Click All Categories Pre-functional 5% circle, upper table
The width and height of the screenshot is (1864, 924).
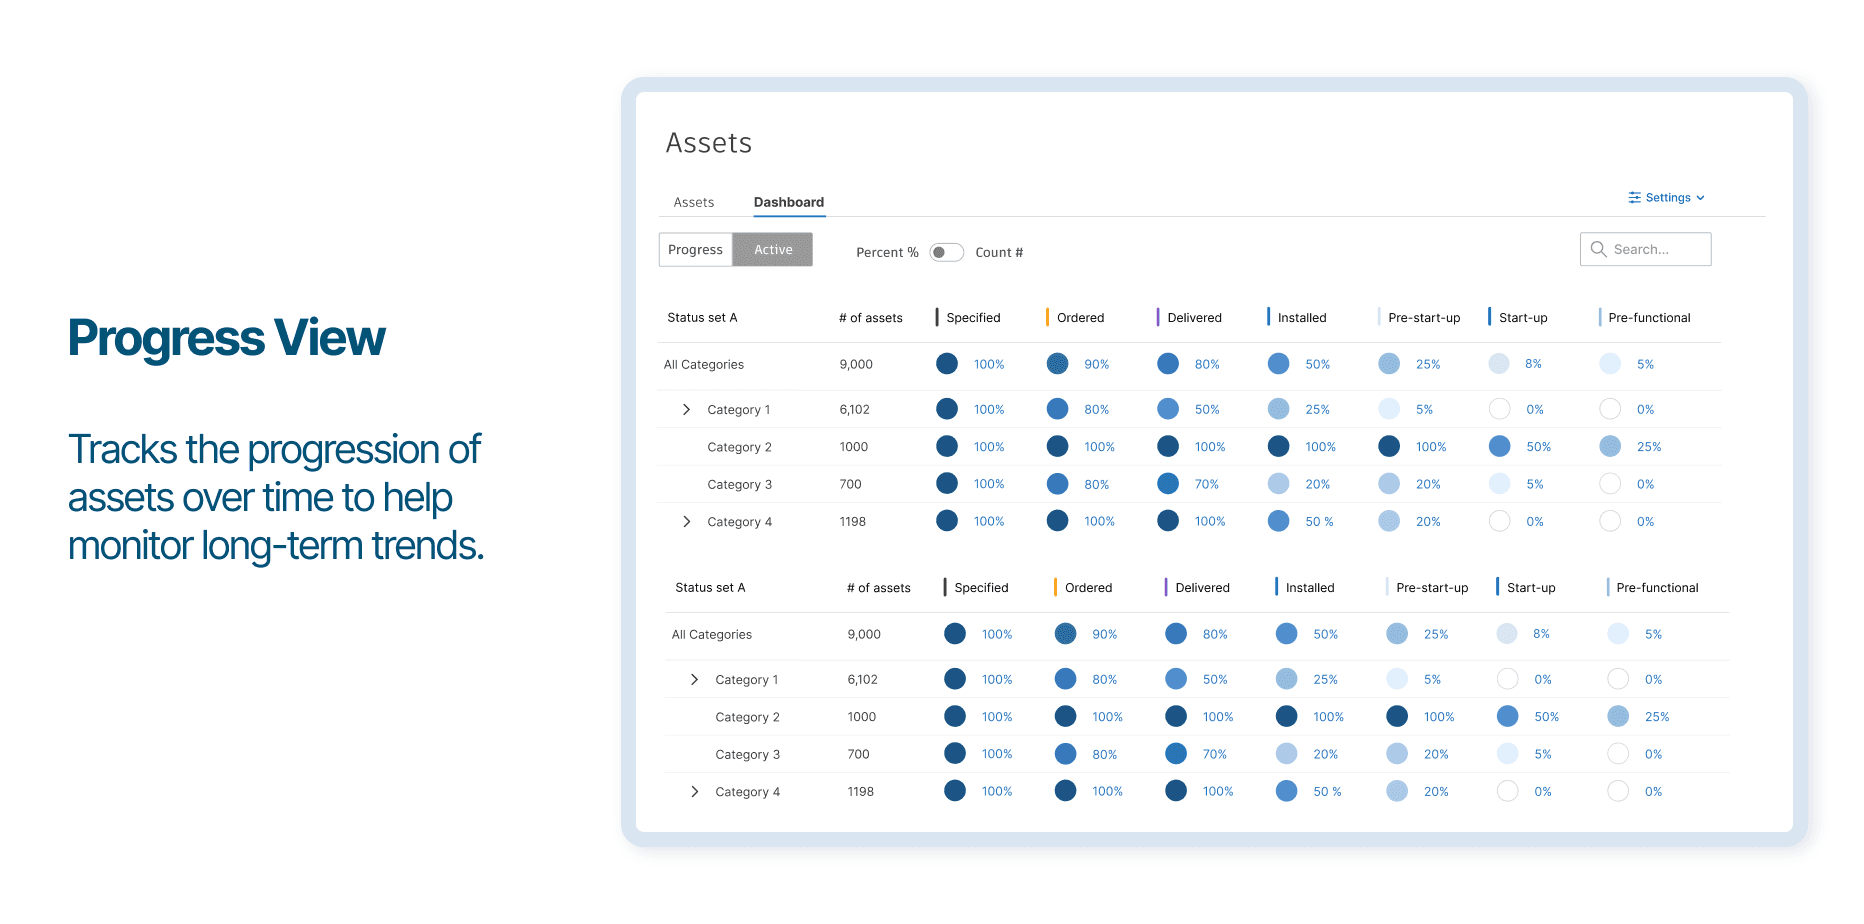1610,364
